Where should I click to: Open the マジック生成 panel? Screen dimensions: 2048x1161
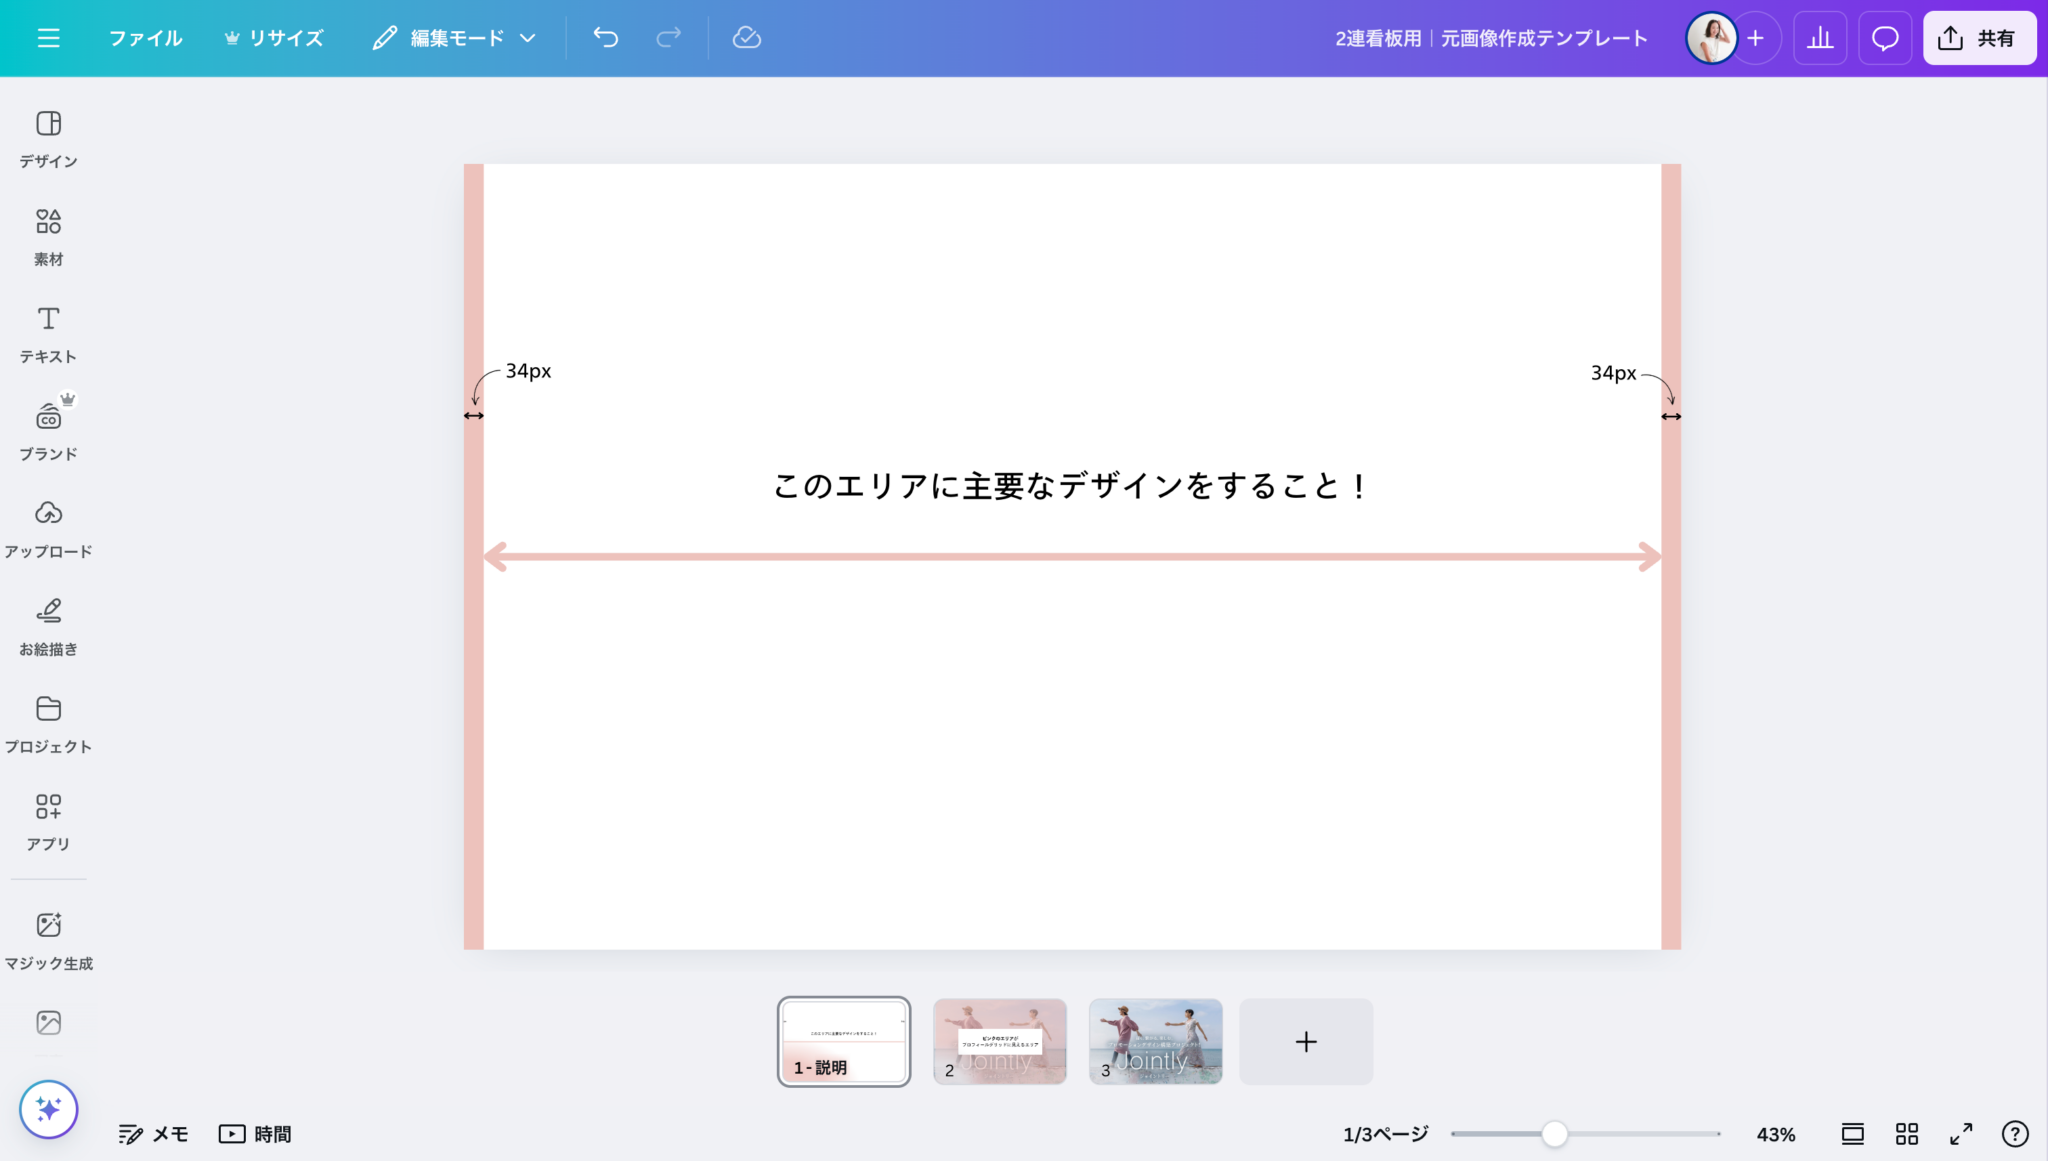pos(47,938)
